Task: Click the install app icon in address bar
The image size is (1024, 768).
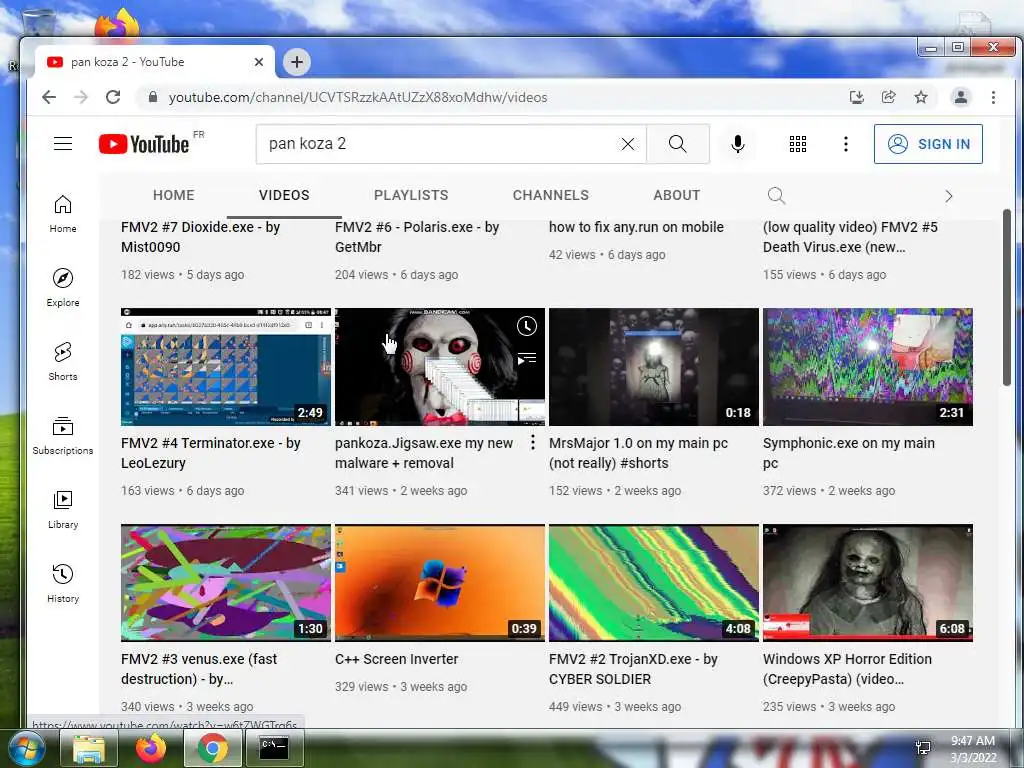Action: 857,97
